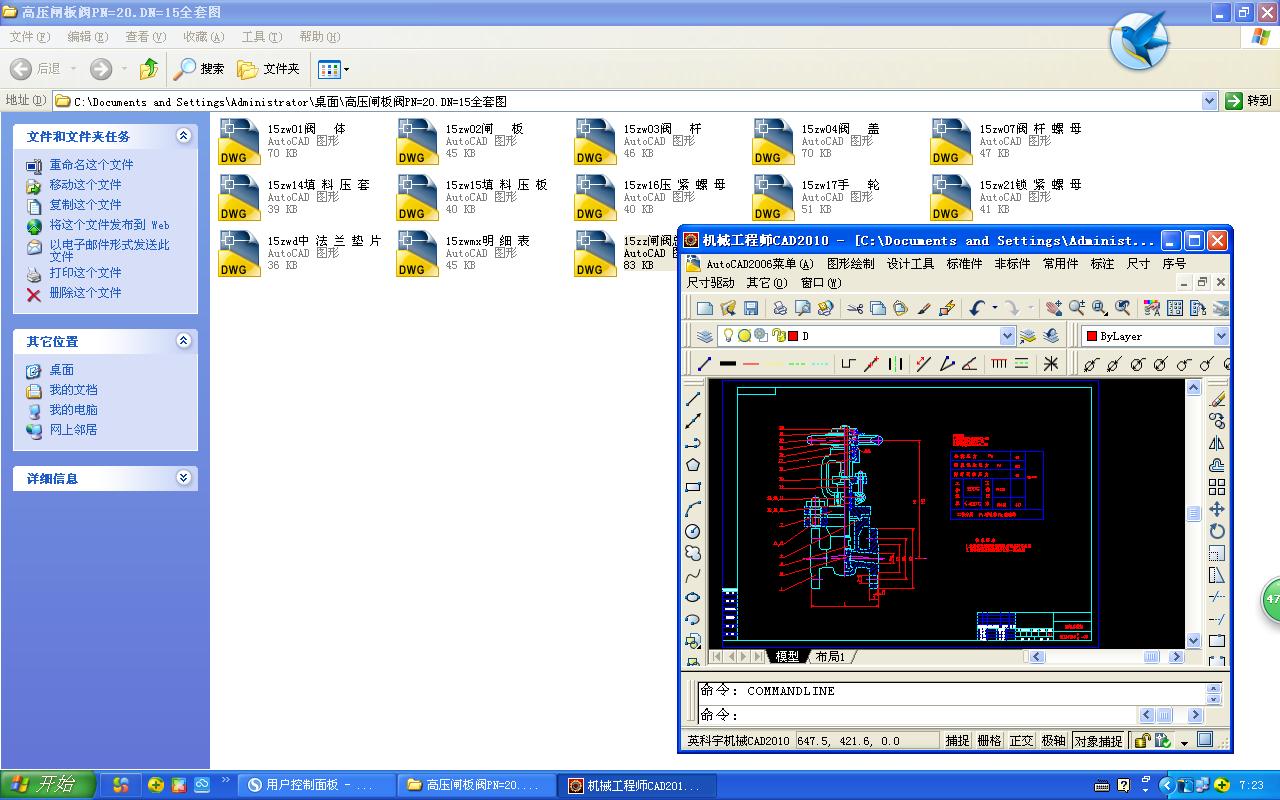Viewport: 1280px width, 800px height.
Task: Toggle the layer padlock icon in layer box
Action: [778, 336]
